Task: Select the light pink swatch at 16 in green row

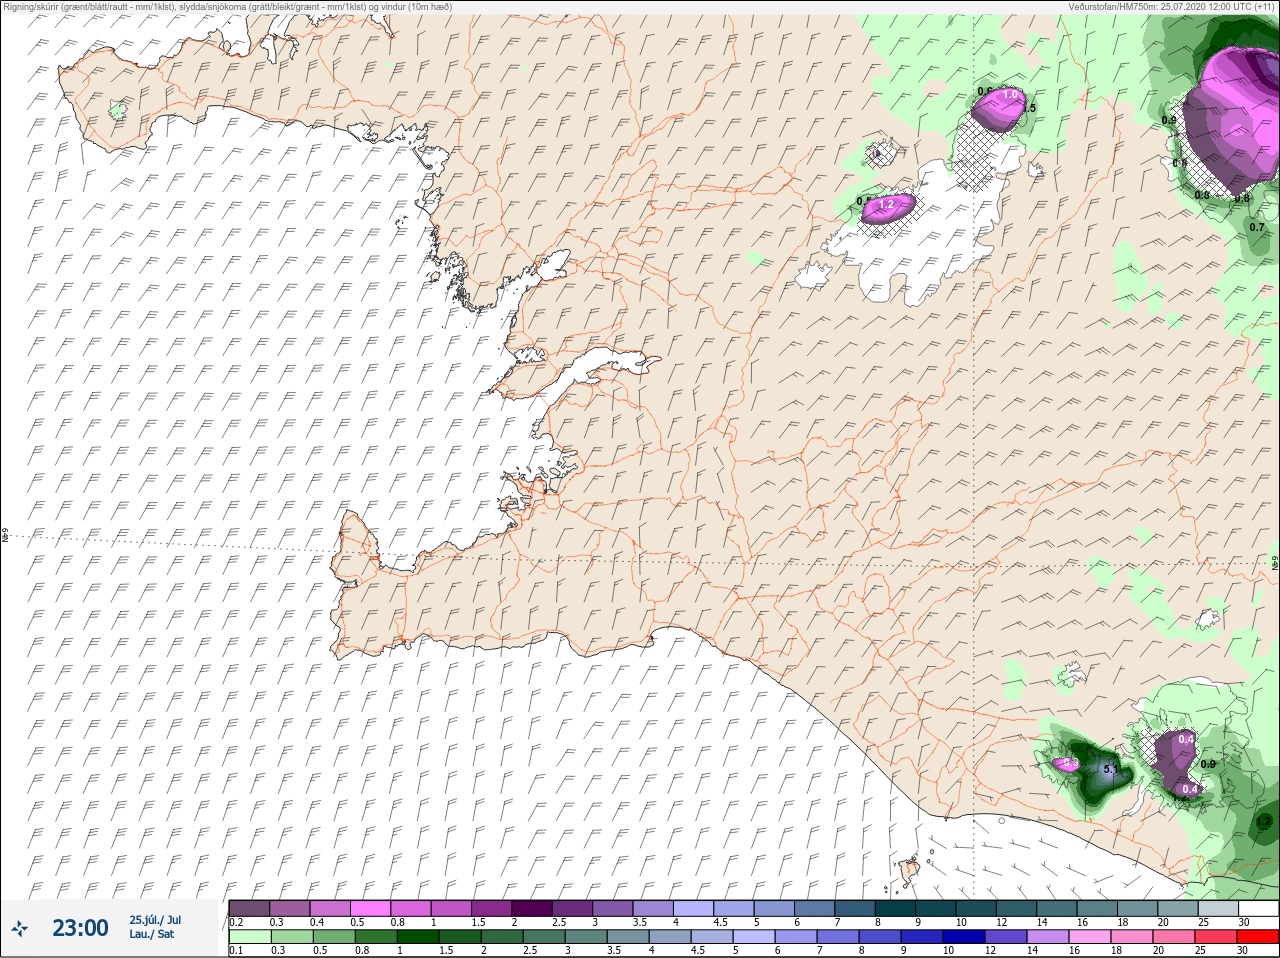Action: pos(1092,937)
